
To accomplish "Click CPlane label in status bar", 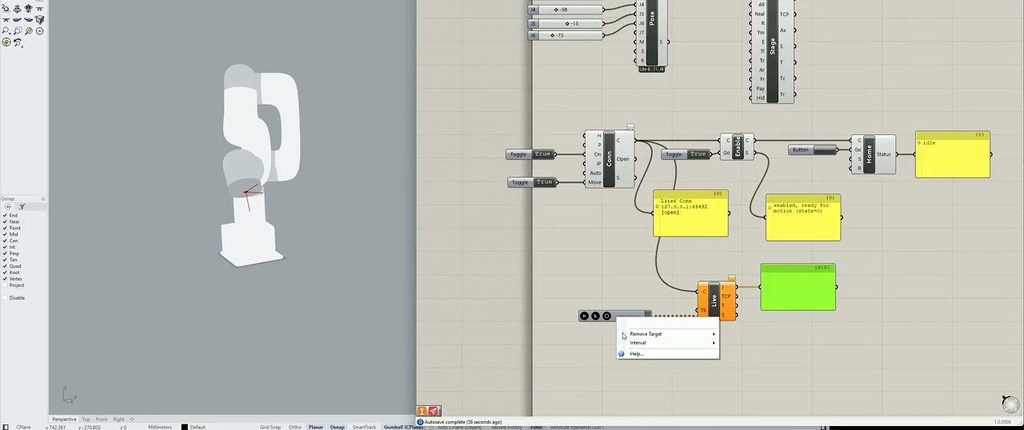I will click(24, 427).
